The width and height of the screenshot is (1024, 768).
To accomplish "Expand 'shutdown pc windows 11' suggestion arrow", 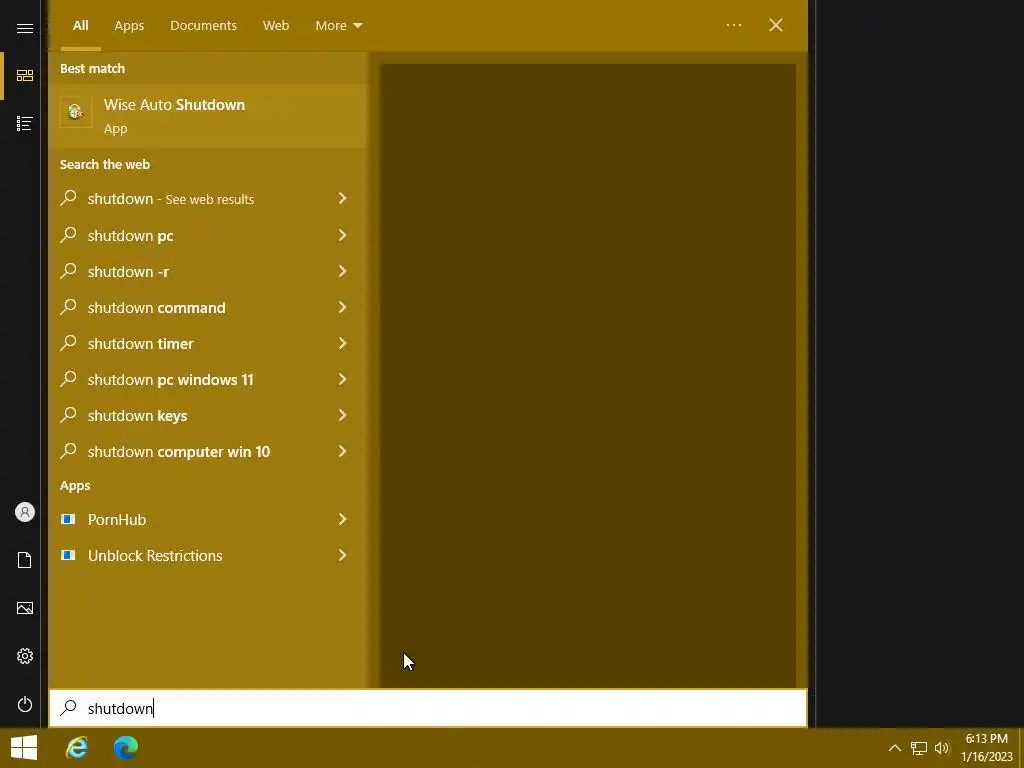I will [342, 379].
